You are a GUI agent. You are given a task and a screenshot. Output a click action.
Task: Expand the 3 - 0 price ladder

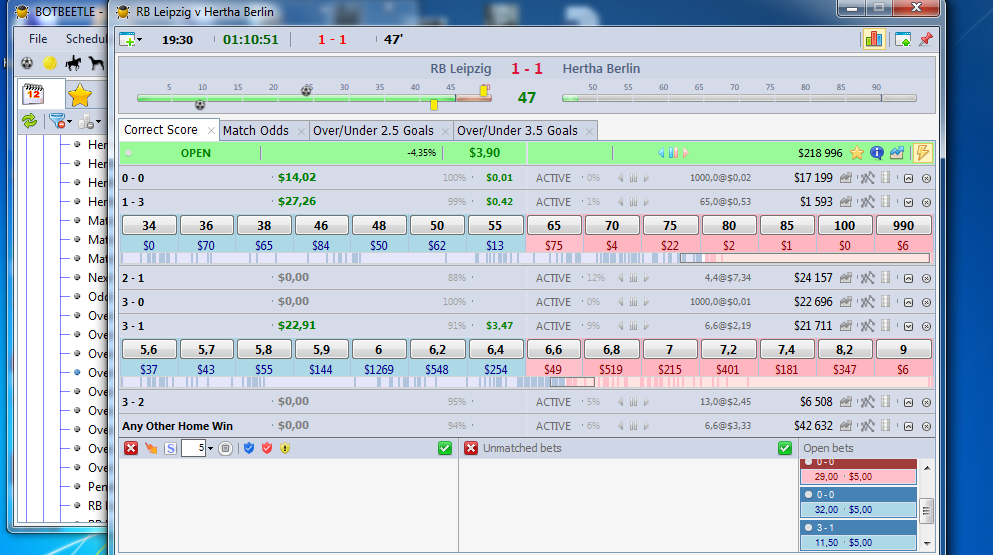click(908, 302)
